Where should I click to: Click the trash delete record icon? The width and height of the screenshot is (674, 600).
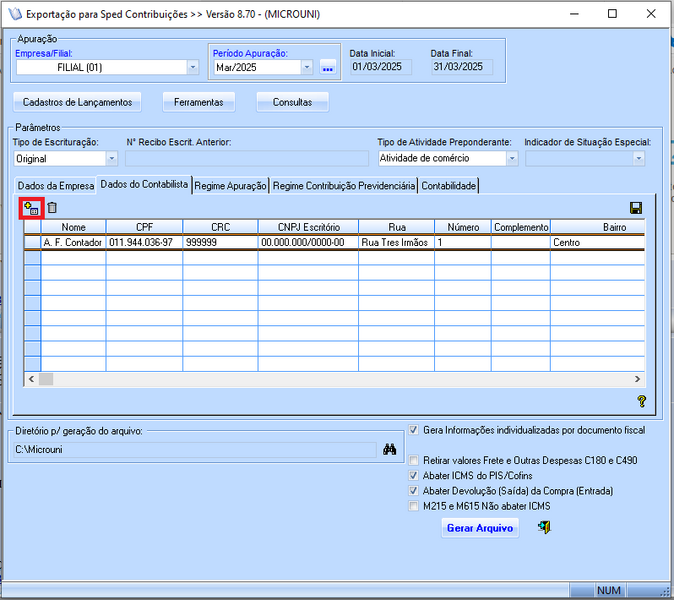coord(52,208)
